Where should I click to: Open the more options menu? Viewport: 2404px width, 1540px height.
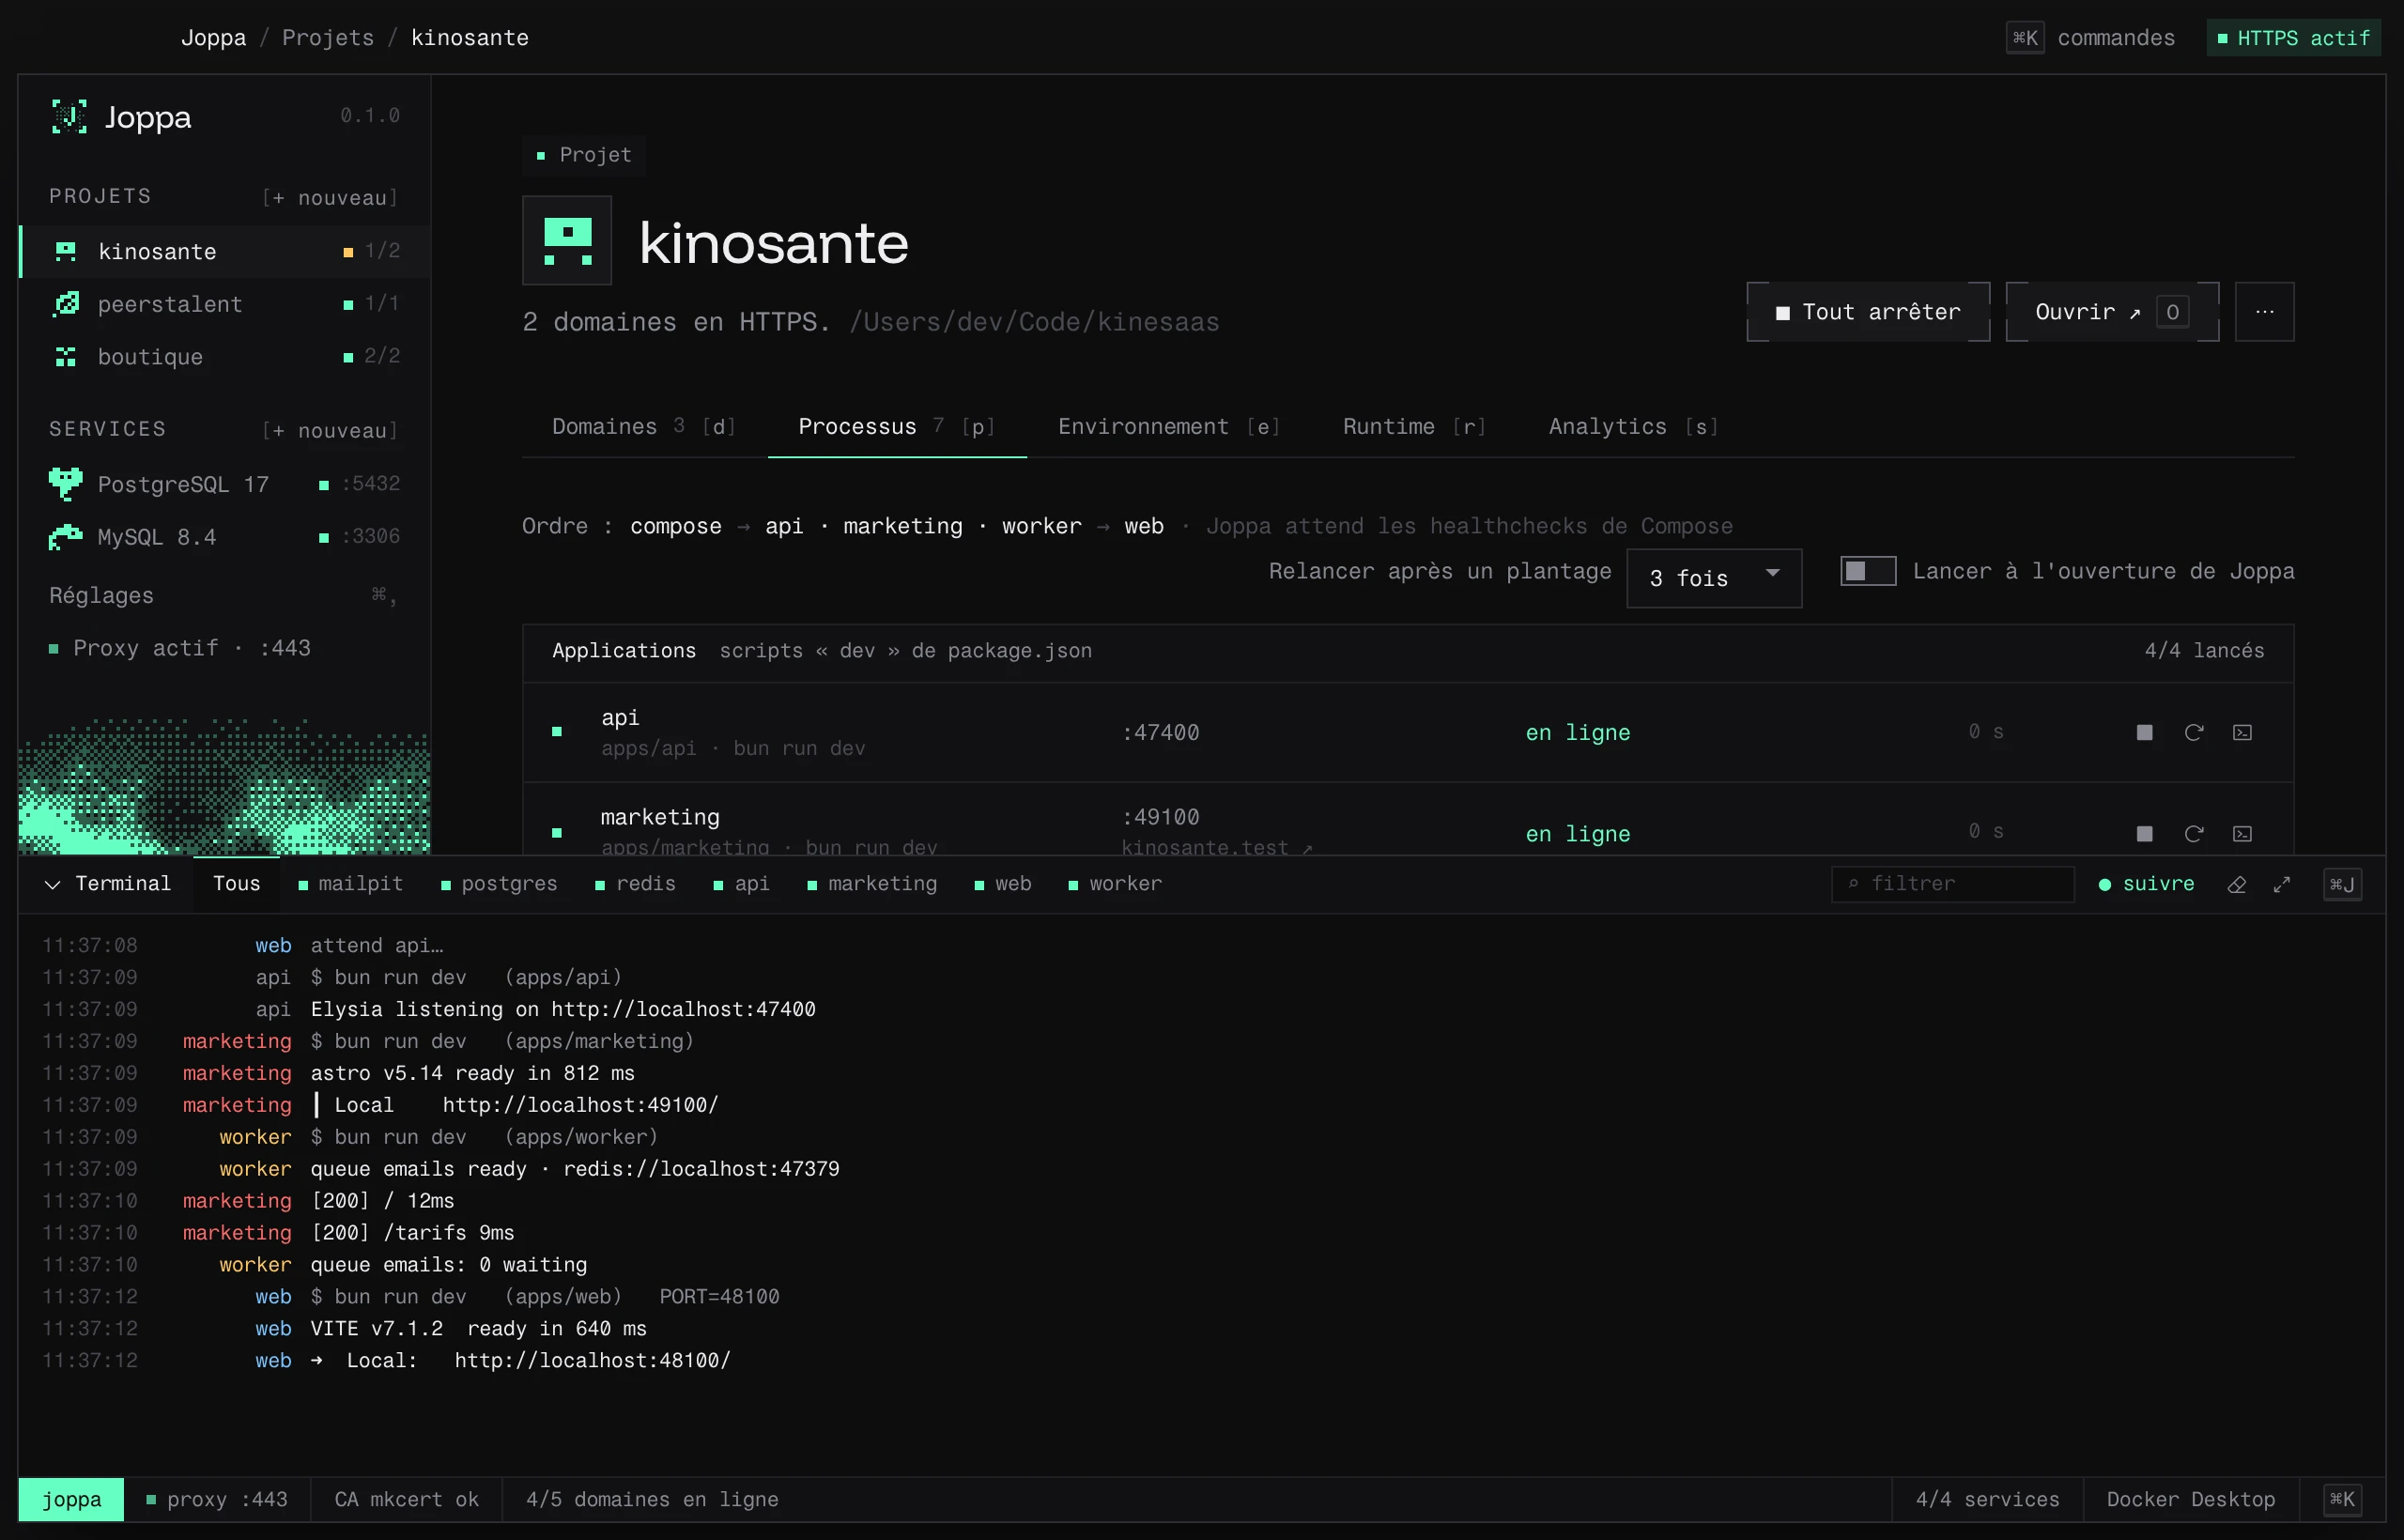pyautogui.click(x=2265, y=312)
